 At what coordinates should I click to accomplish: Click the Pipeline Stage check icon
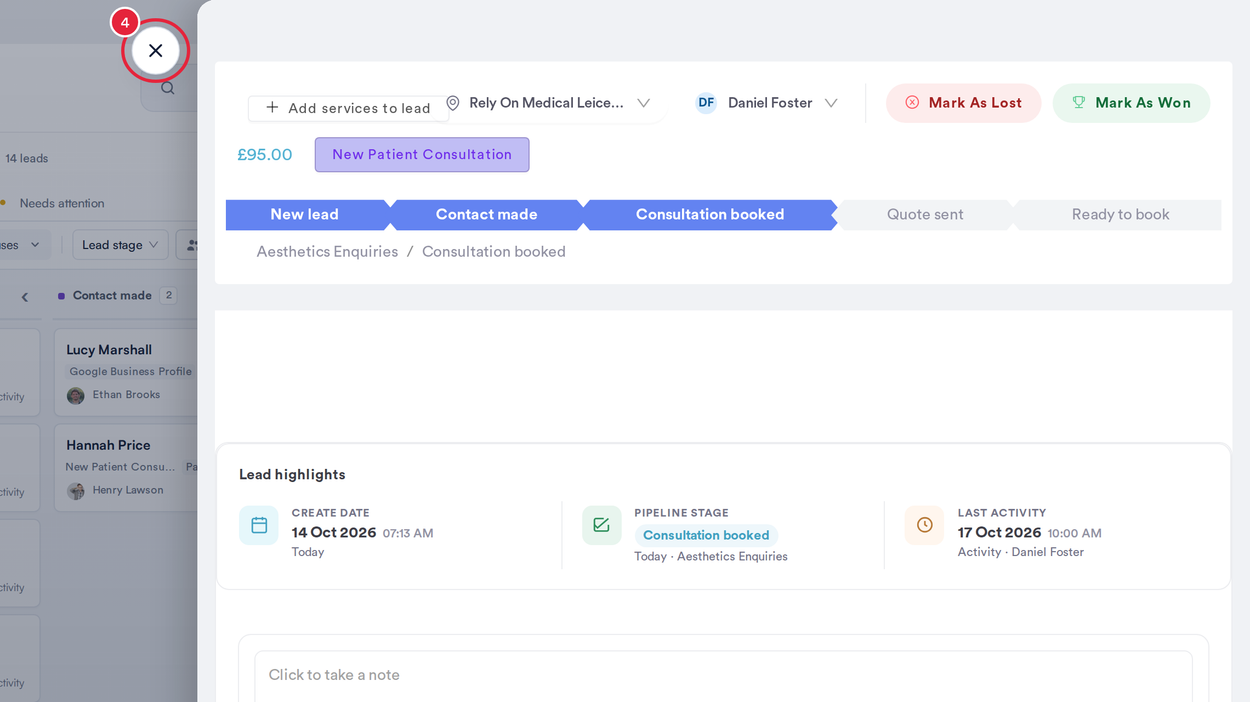click(601, 525)
